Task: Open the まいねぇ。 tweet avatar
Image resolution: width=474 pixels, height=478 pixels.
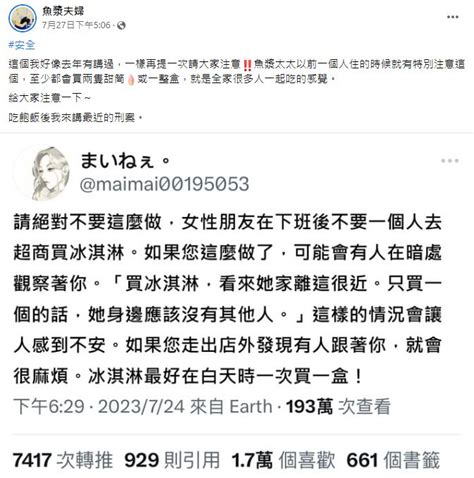Action: point(50,173)
